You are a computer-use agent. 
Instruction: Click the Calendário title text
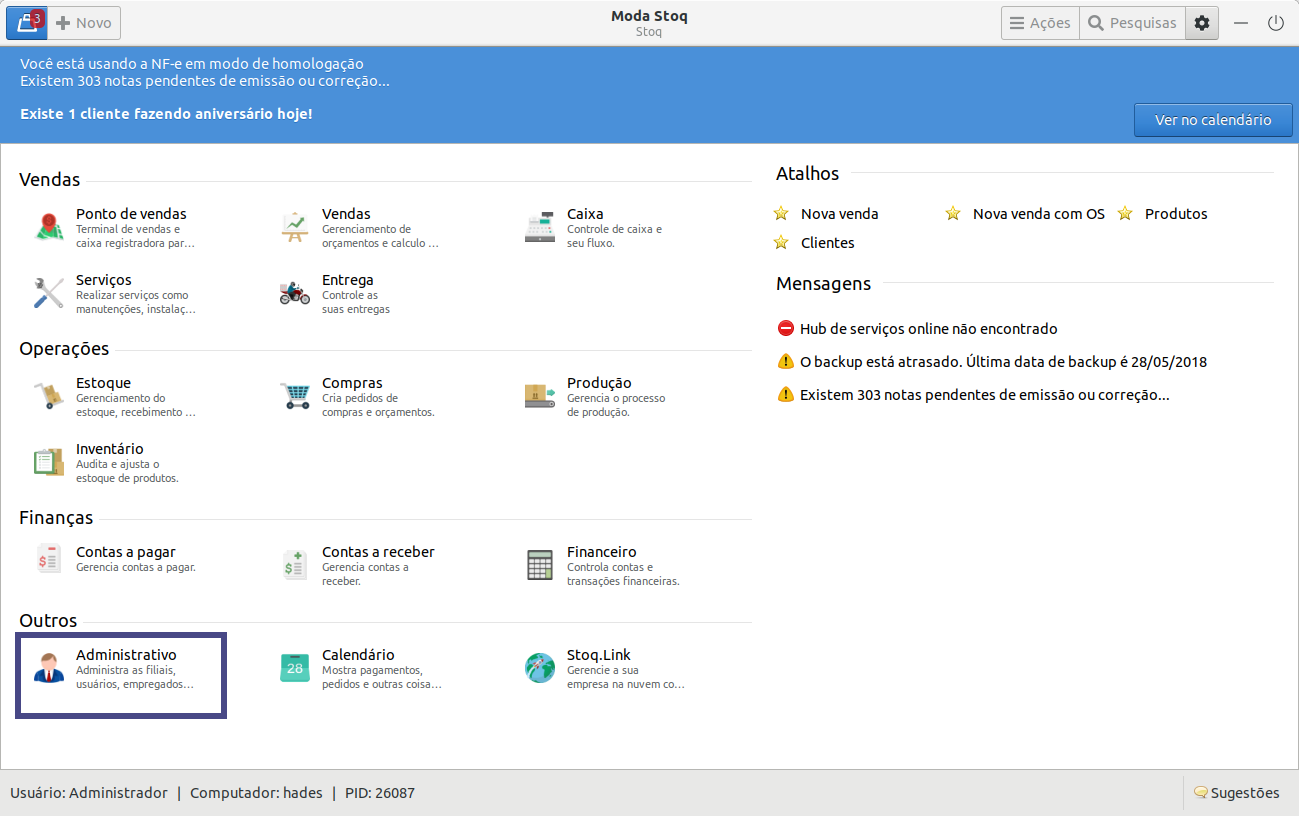click(358, 655)
